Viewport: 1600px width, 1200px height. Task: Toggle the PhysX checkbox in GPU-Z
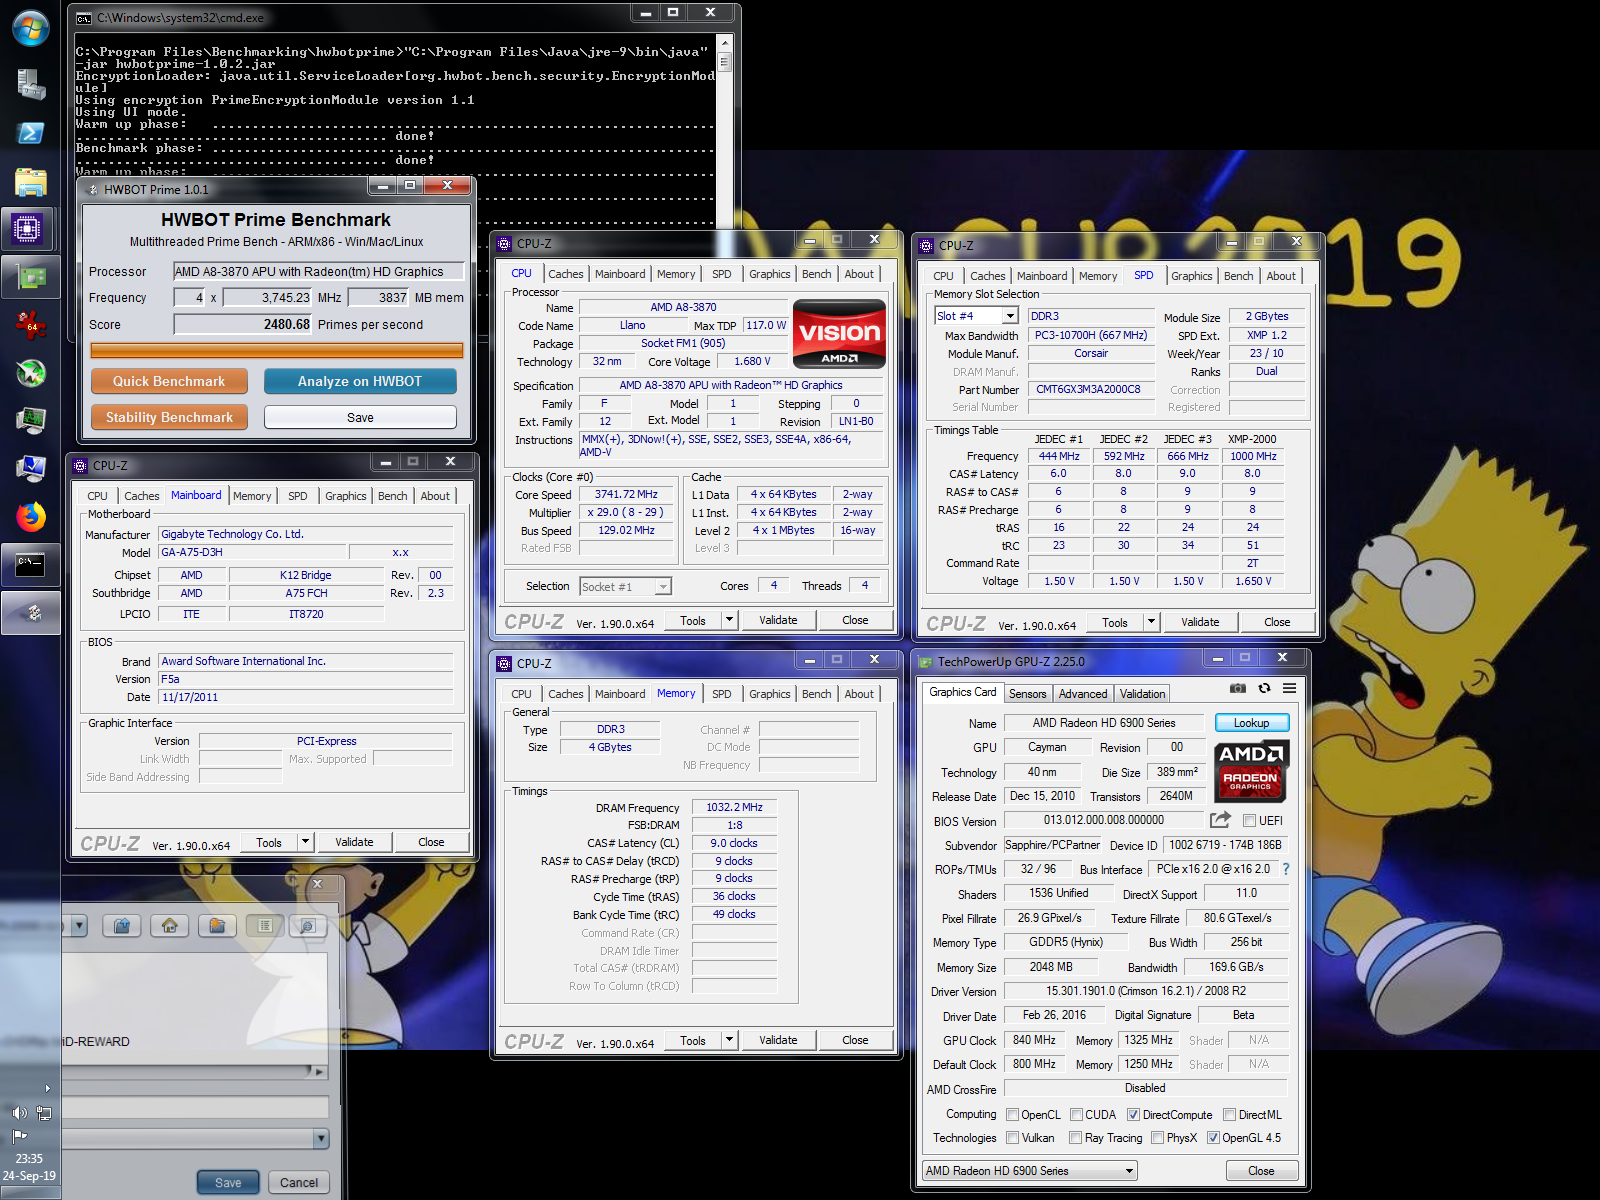point(1157,1138)
